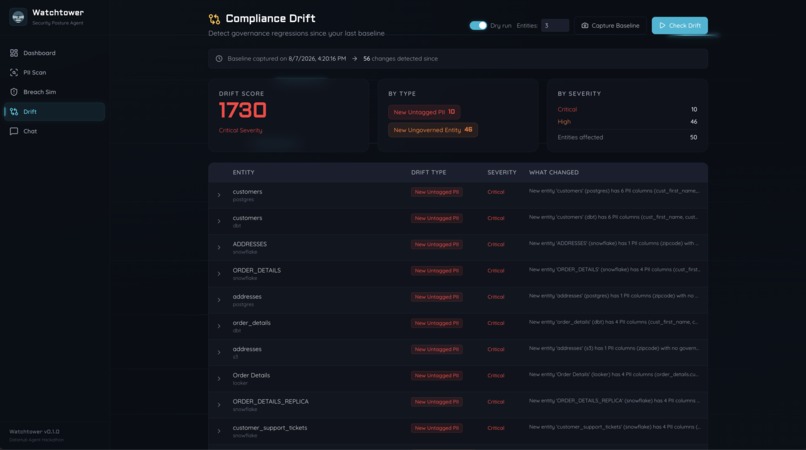Click the Entities number field
This screenshot has width=806, height=450.
click(x=555, y=25)
